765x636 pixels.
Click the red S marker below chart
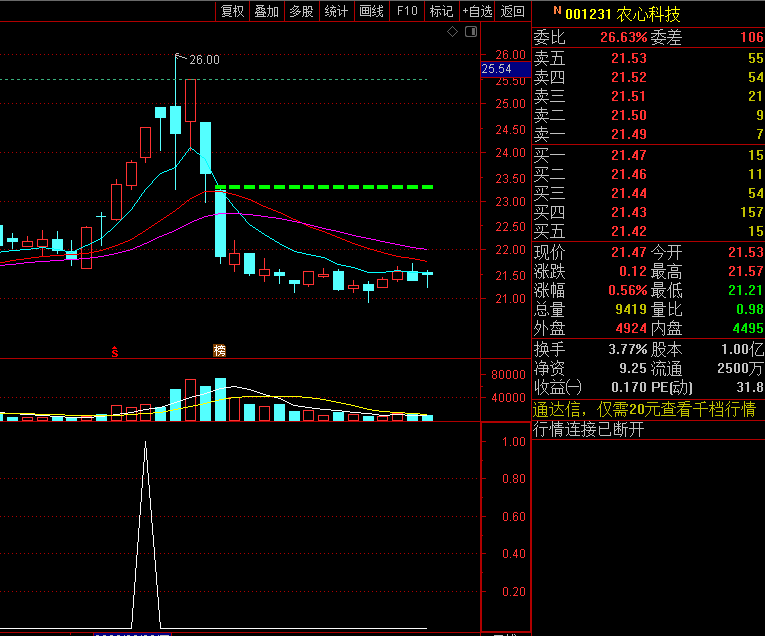[115, 351]
